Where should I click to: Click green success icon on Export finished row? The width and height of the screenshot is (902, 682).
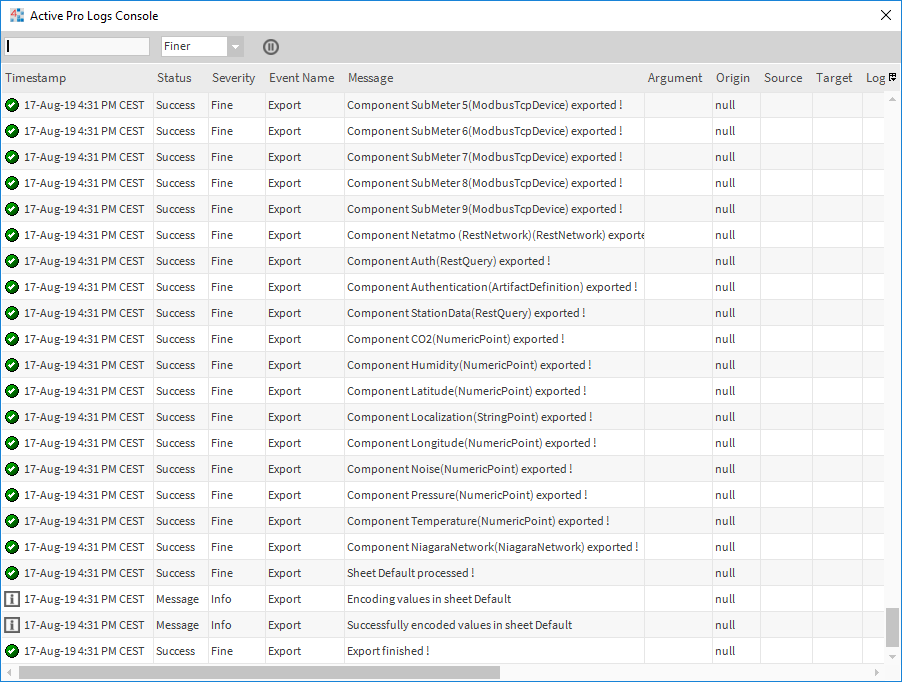pos(12,651)
